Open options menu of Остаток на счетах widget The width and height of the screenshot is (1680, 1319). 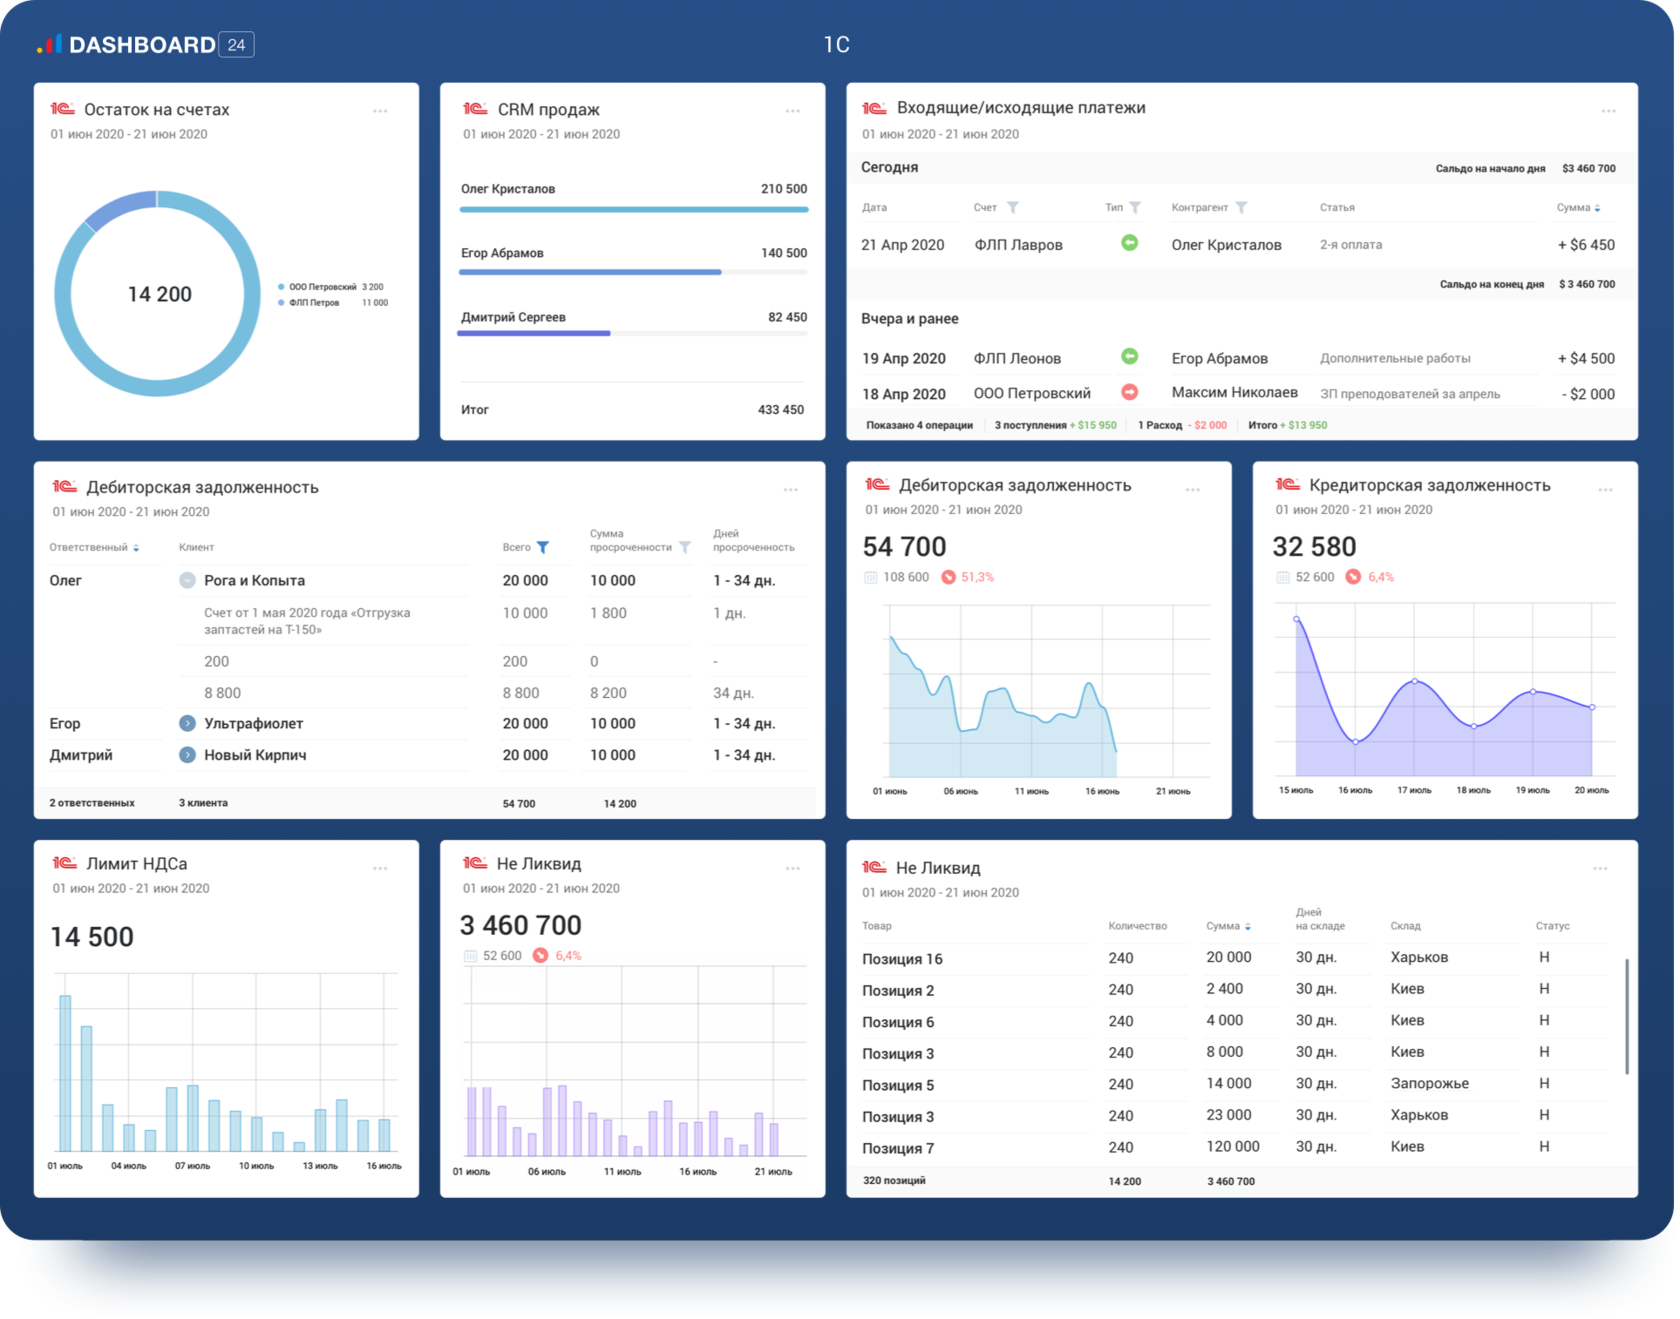[x=380, y=111]
